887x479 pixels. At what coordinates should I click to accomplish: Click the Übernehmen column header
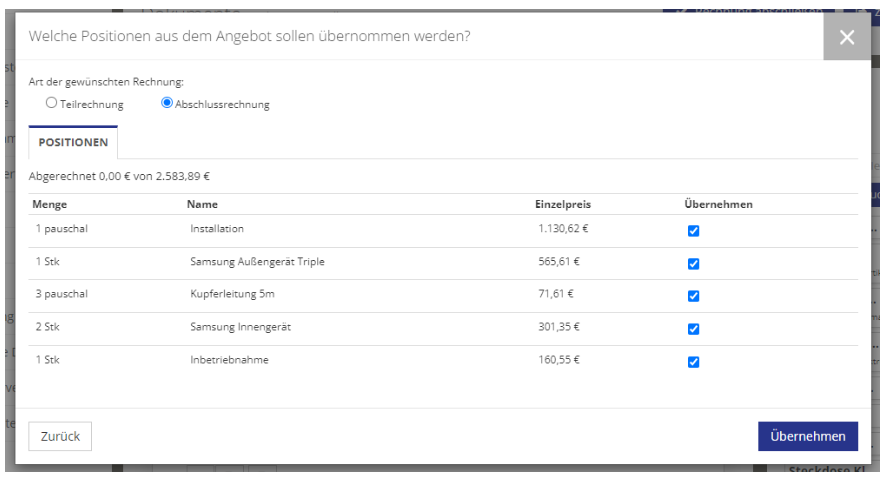tap(718, 204)
